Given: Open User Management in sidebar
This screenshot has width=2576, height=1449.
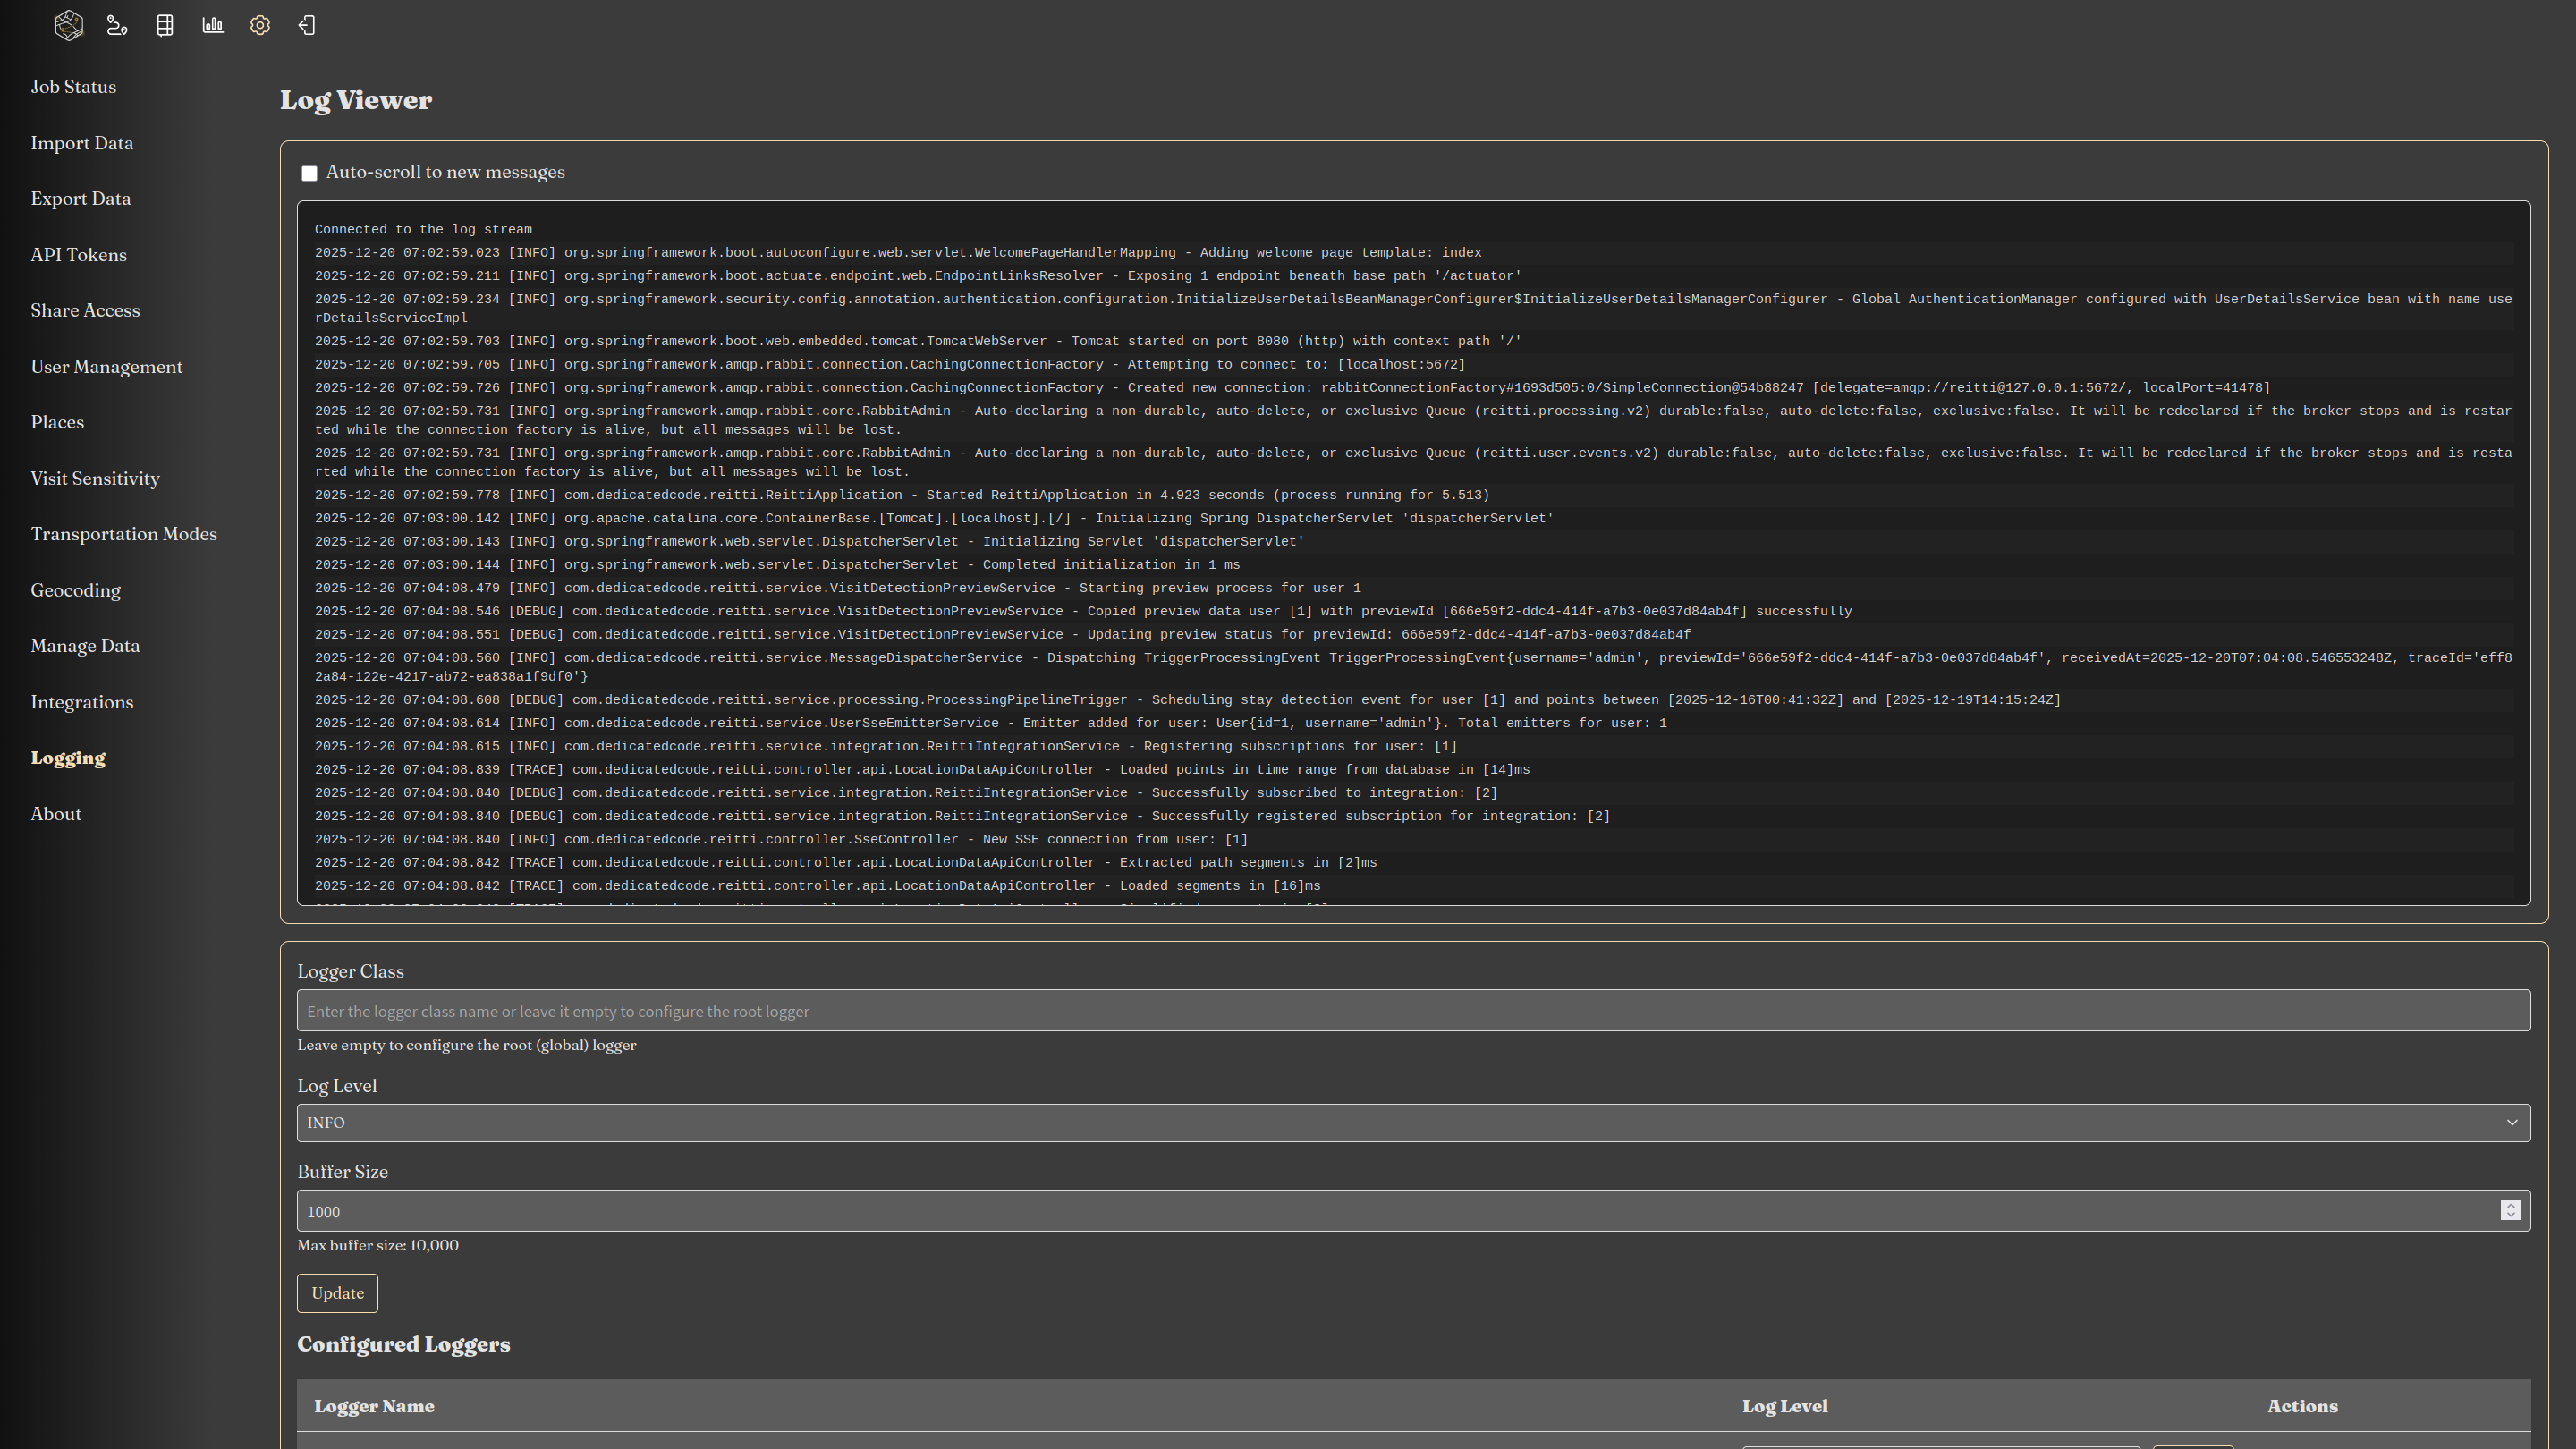Looking at the screenshot, I should (x=106, y=367).
